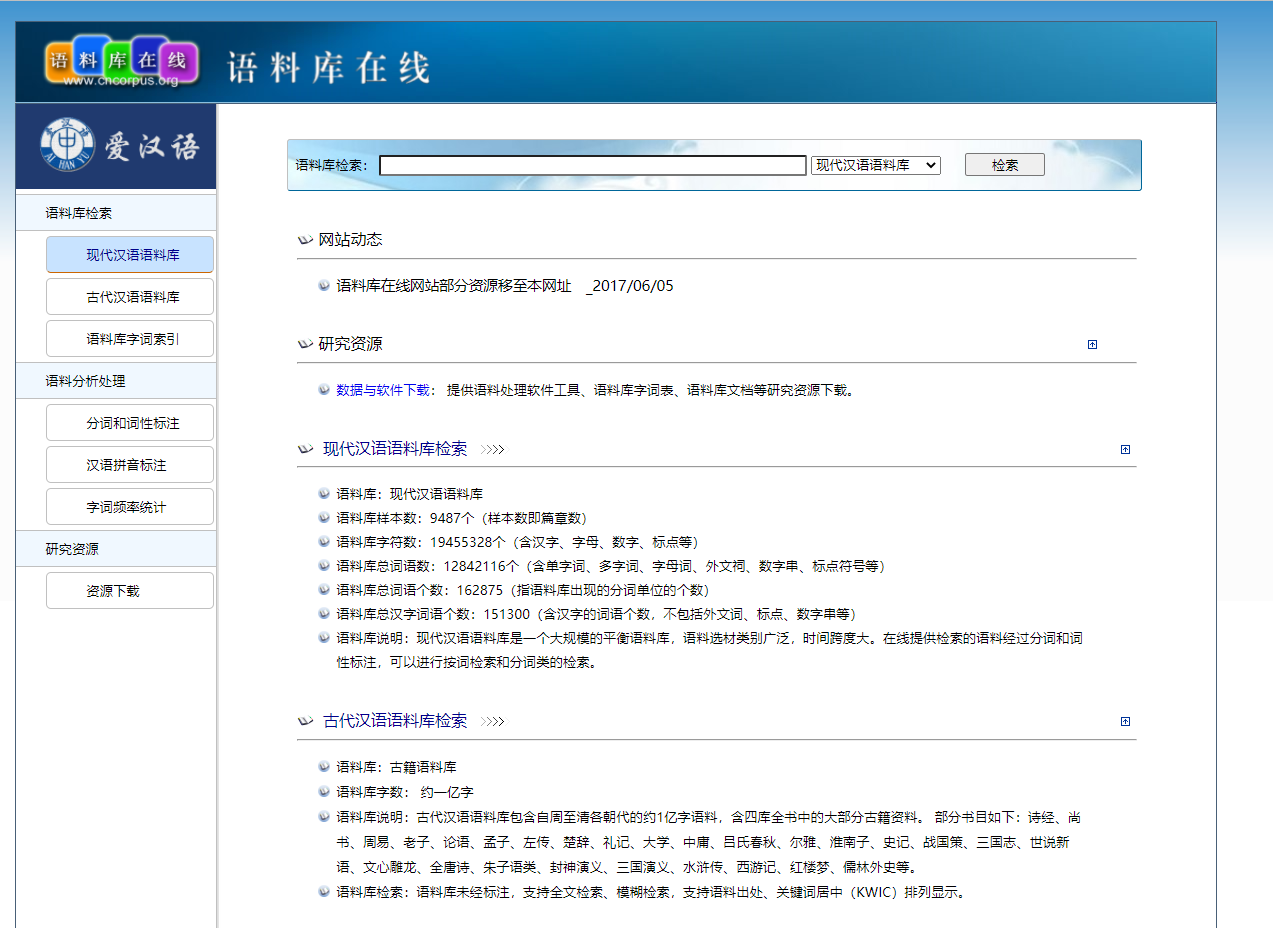Screen dimensions: 1273x928
Task: Open 语料库字词索引 from the sidebar
Action: click(130, 339)
